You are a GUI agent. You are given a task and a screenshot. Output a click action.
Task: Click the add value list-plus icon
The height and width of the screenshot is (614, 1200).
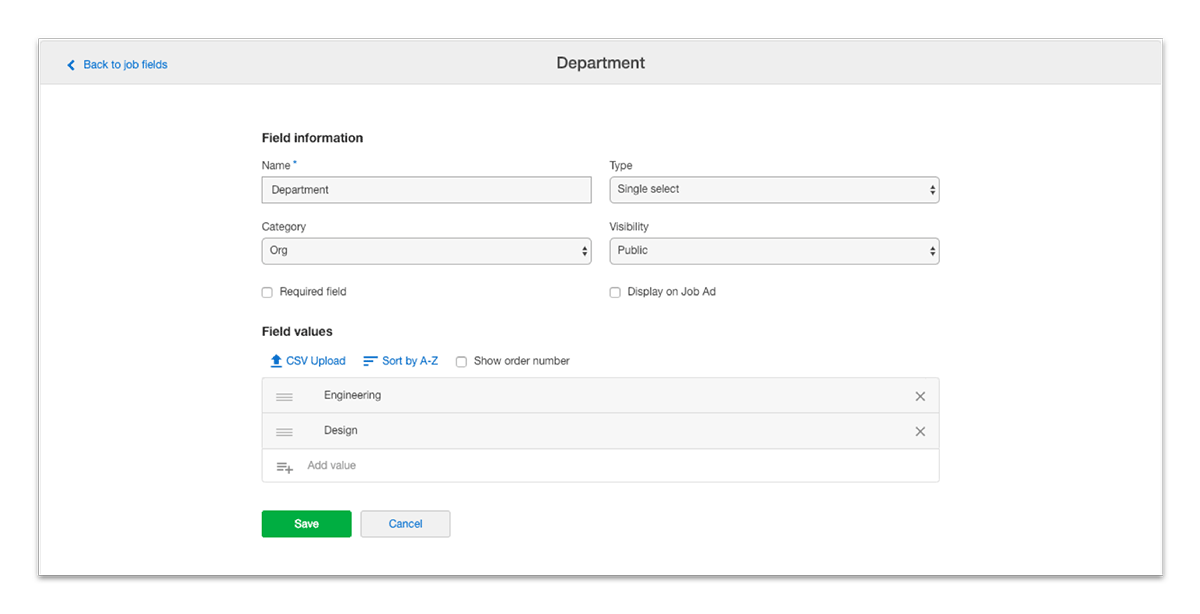284,467
